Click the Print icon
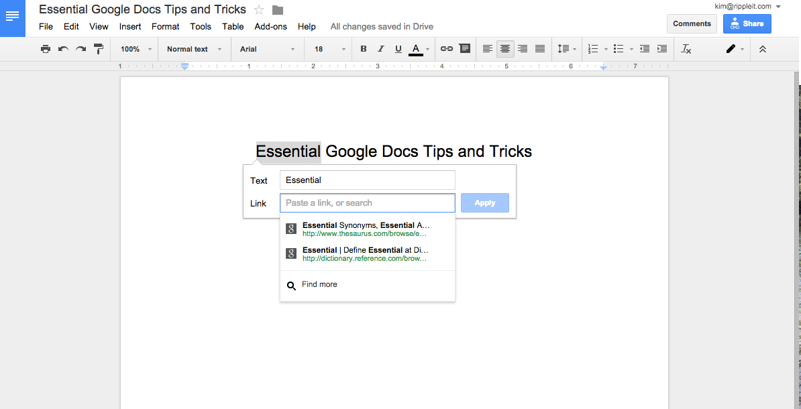The width and height of the screenshot is (801, 409). pyautogui.click(x=45, y=49)
